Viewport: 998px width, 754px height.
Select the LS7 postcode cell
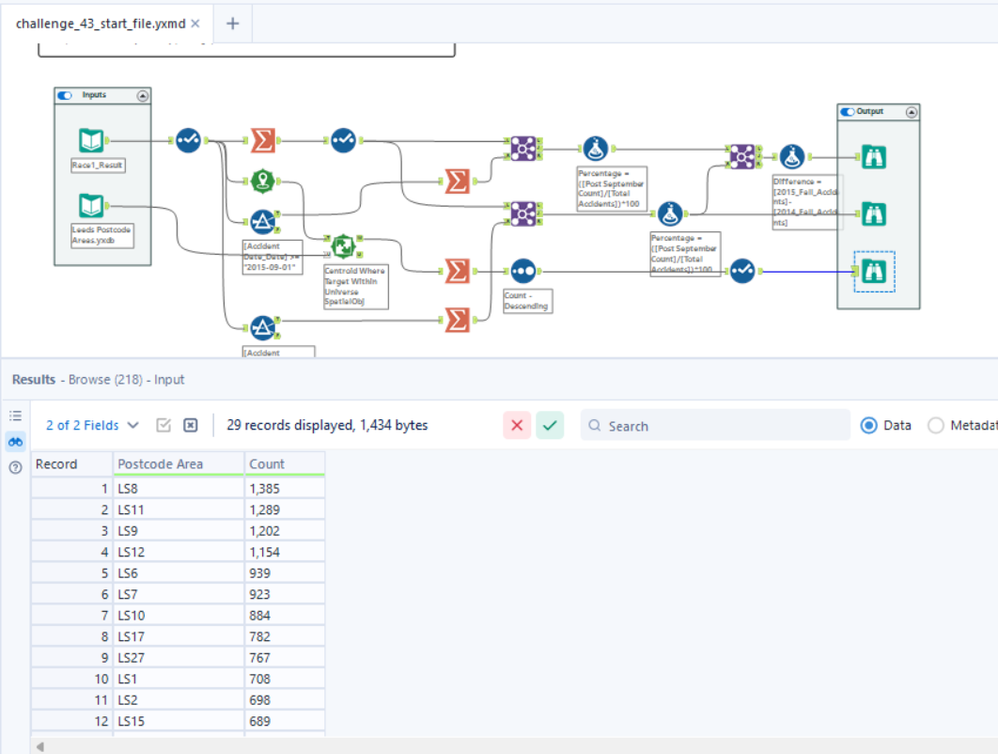tap(178, 594)
